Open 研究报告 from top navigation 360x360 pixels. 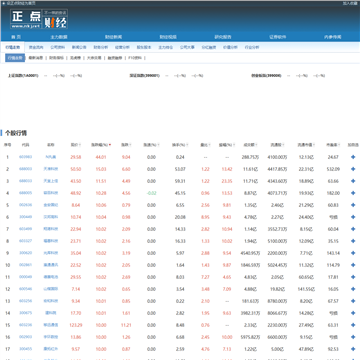click(223, 37)
